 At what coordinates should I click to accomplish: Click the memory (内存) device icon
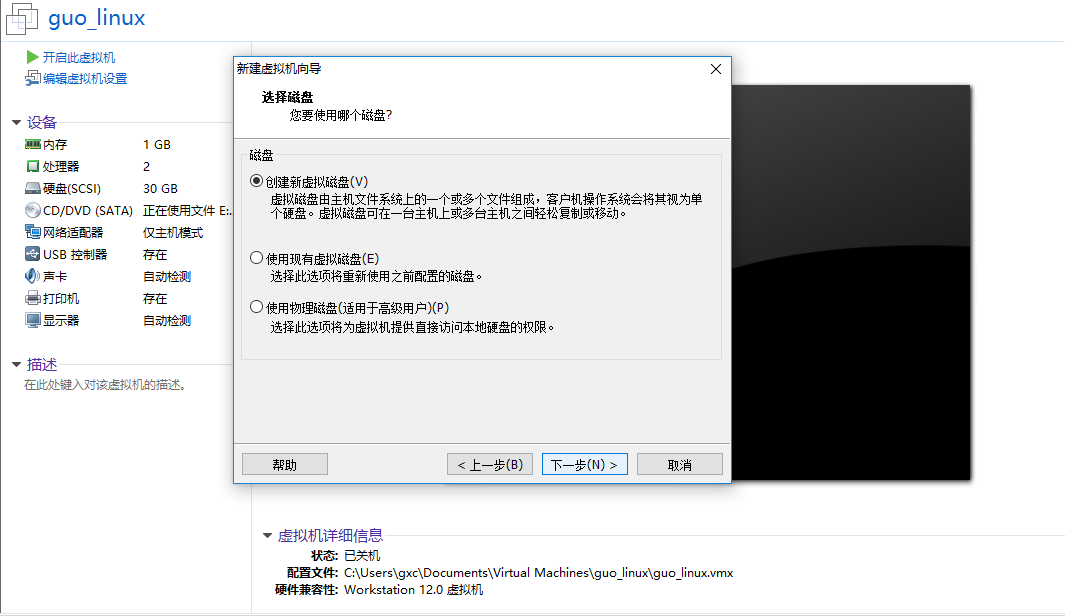coord(33,145)
